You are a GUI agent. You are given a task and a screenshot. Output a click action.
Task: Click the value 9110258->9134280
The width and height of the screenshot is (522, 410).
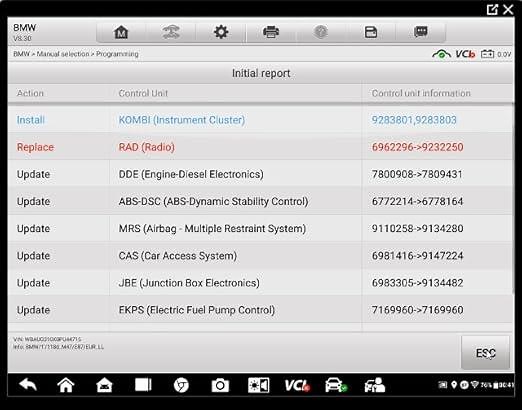(x=417, y=229)
